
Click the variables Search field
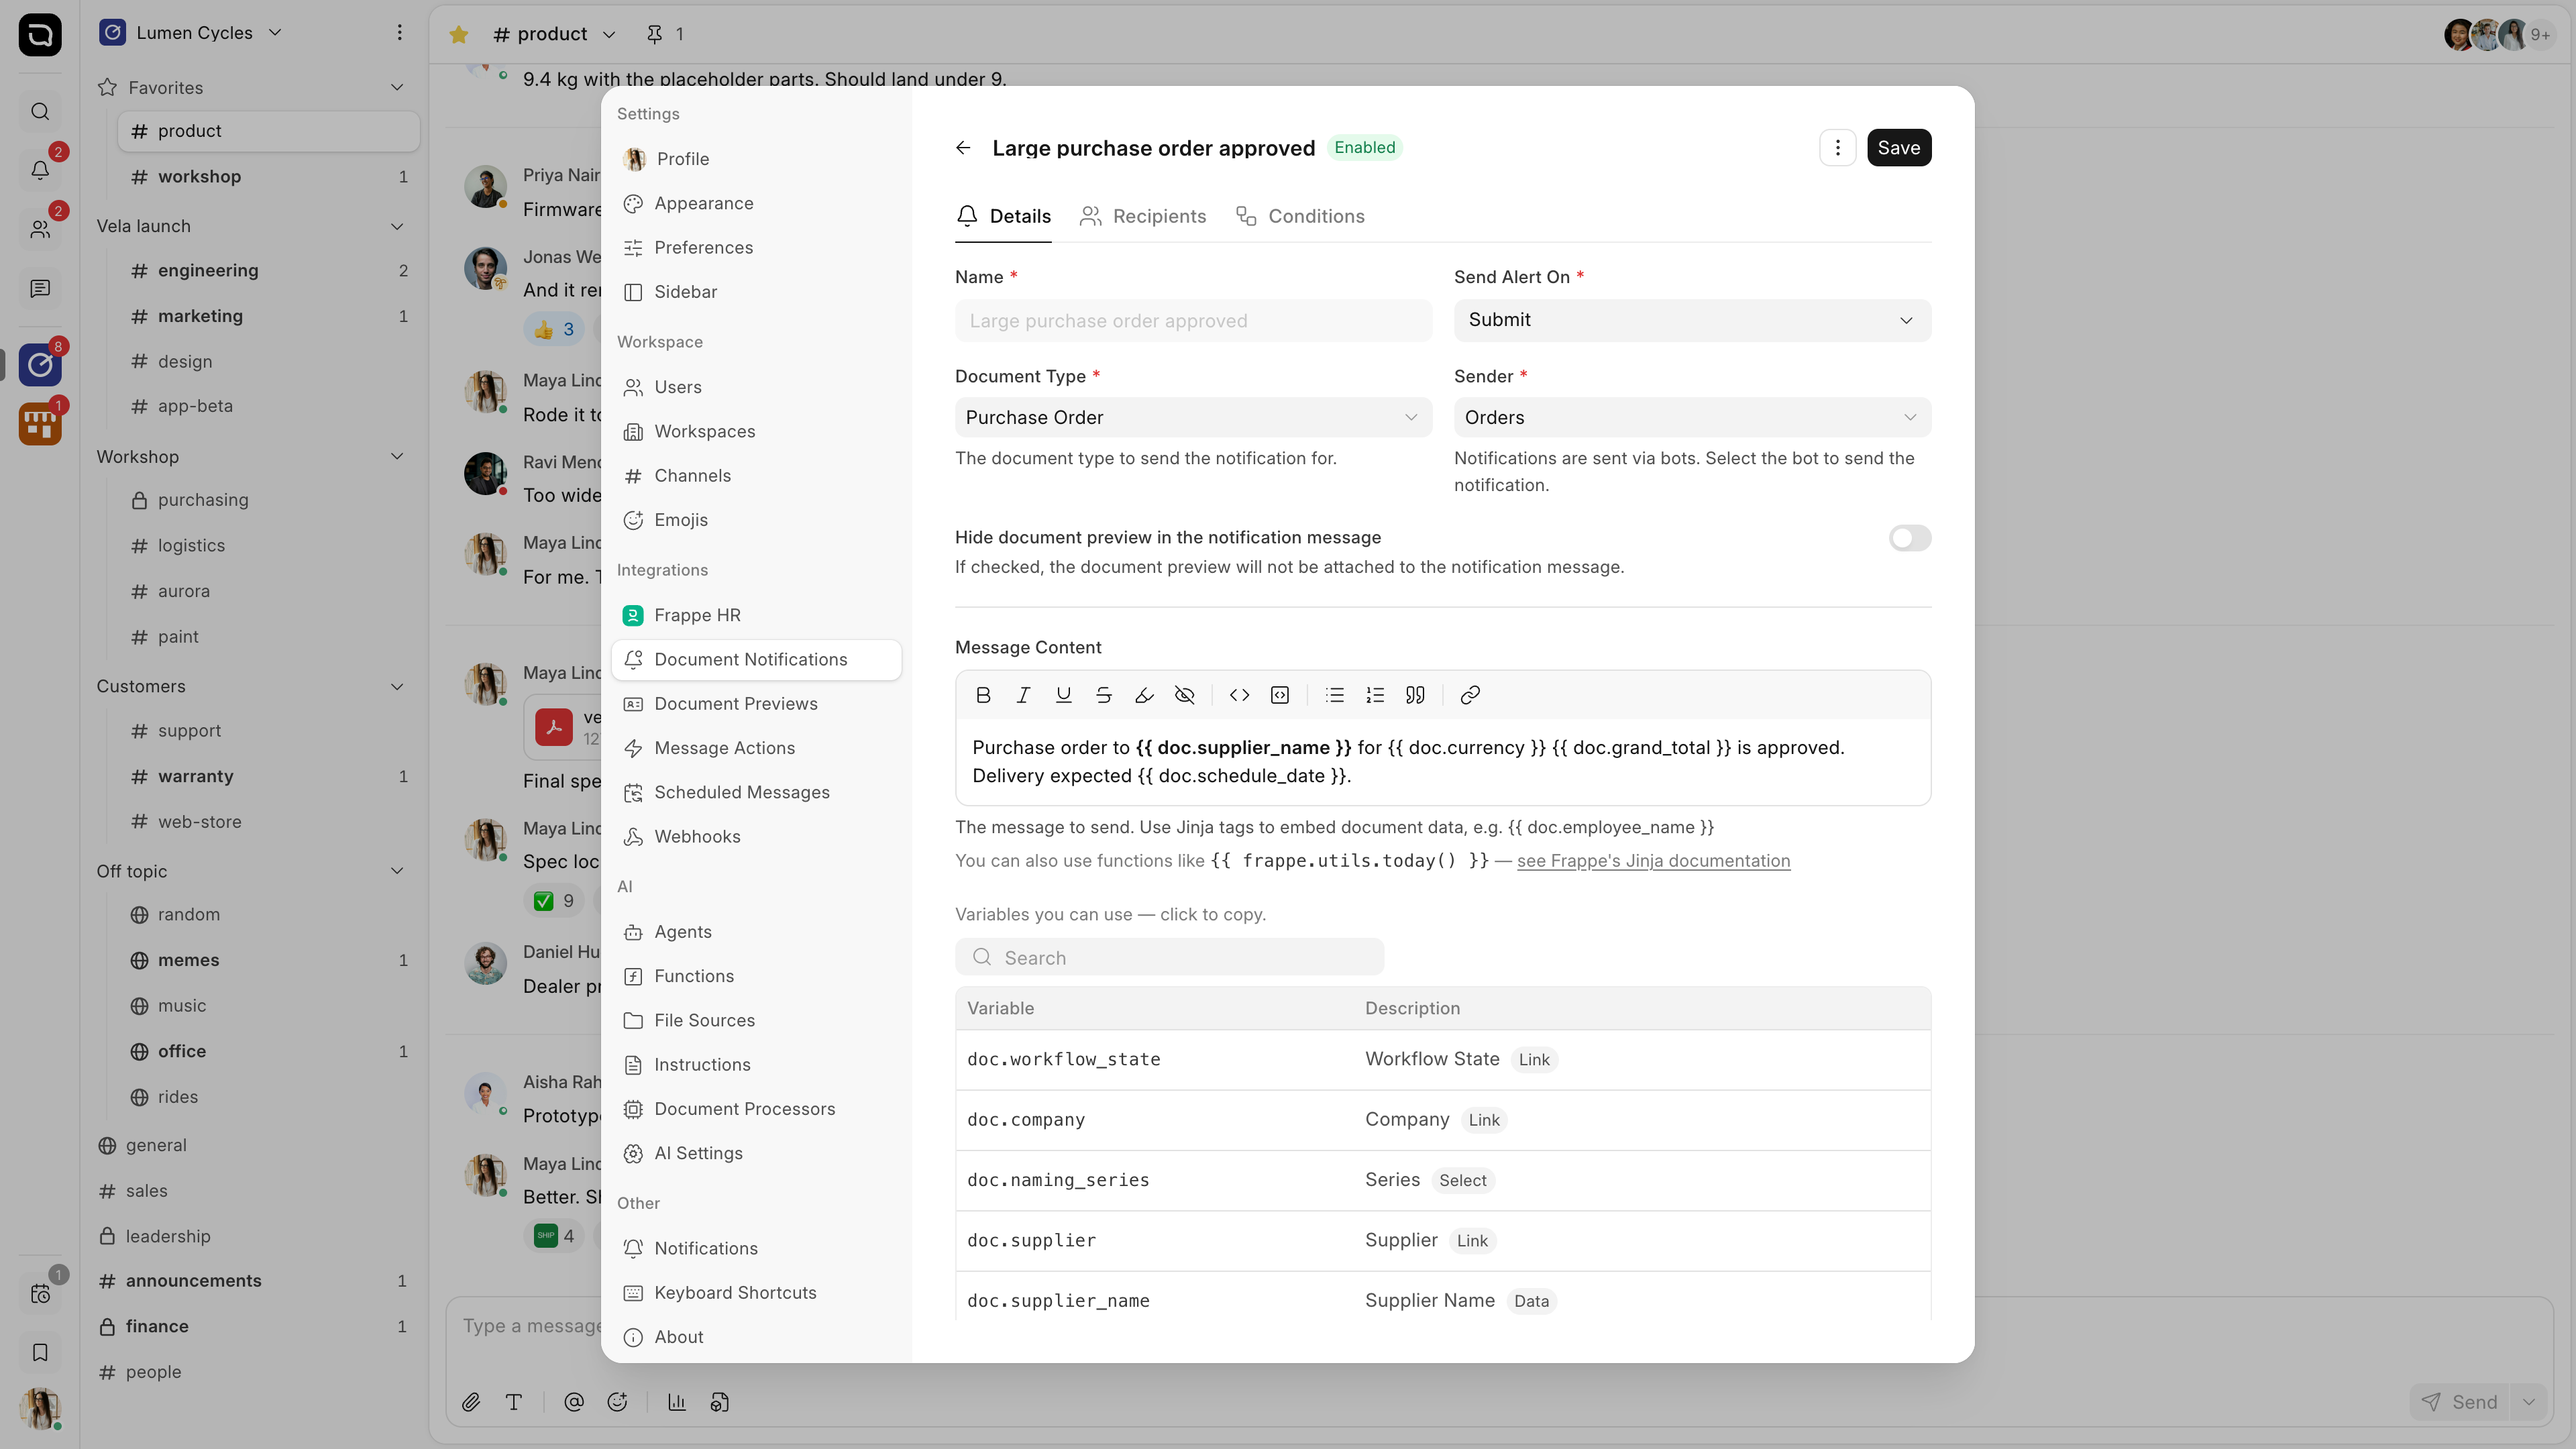(x=1169, y=958)
